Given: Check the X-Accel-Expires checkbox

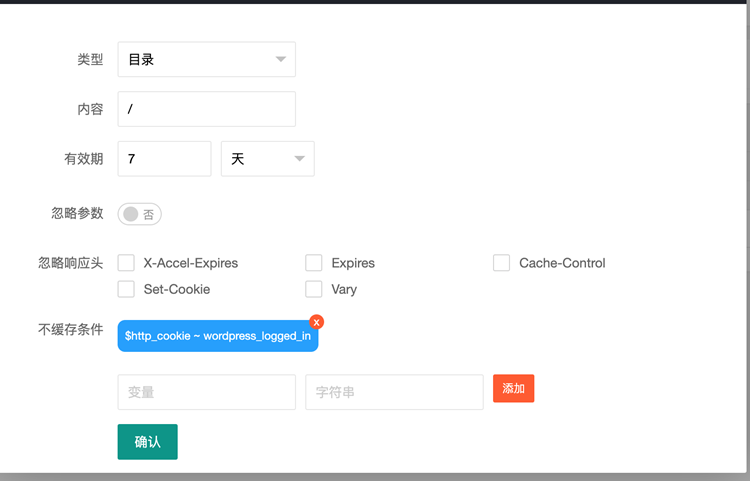Looking at the screenshot, I should pos(126,263).
